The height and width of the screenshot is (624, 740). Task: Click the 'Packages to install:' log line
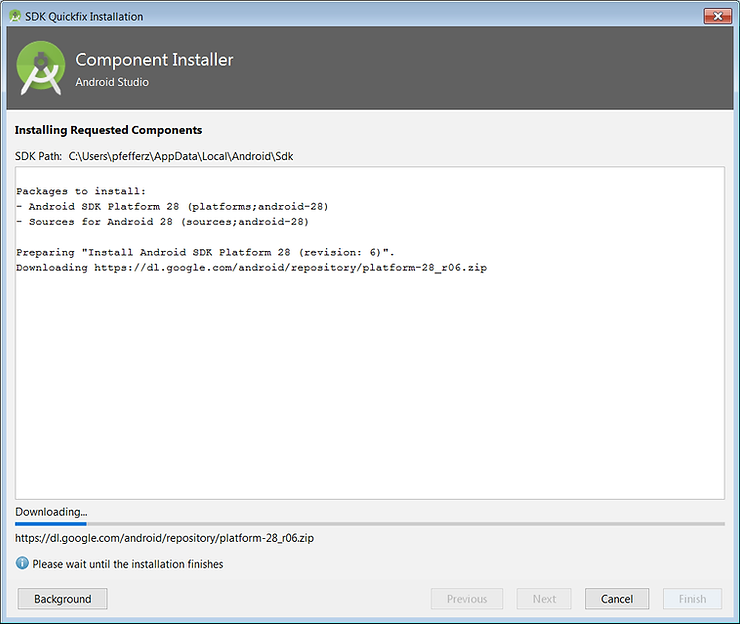tap(81, 191)
